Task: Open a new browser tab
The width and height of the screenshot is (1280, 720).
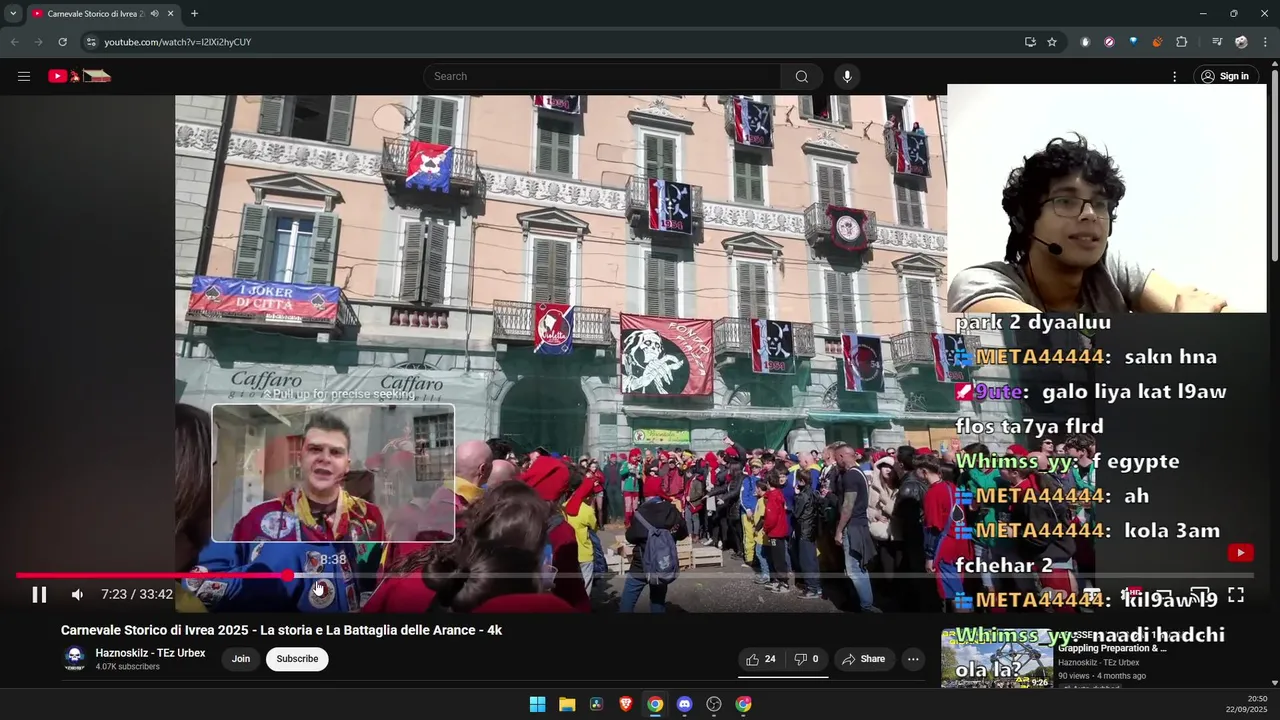Action: (x=194, y=14)
